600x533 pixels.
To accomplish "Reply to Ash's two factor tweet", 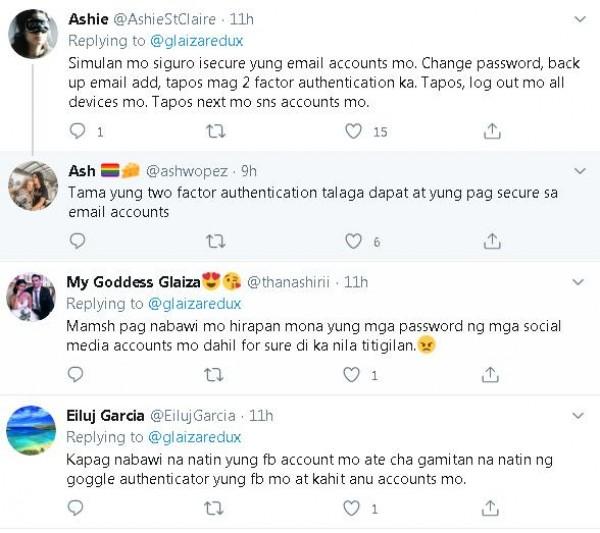I will pos(78,240).
